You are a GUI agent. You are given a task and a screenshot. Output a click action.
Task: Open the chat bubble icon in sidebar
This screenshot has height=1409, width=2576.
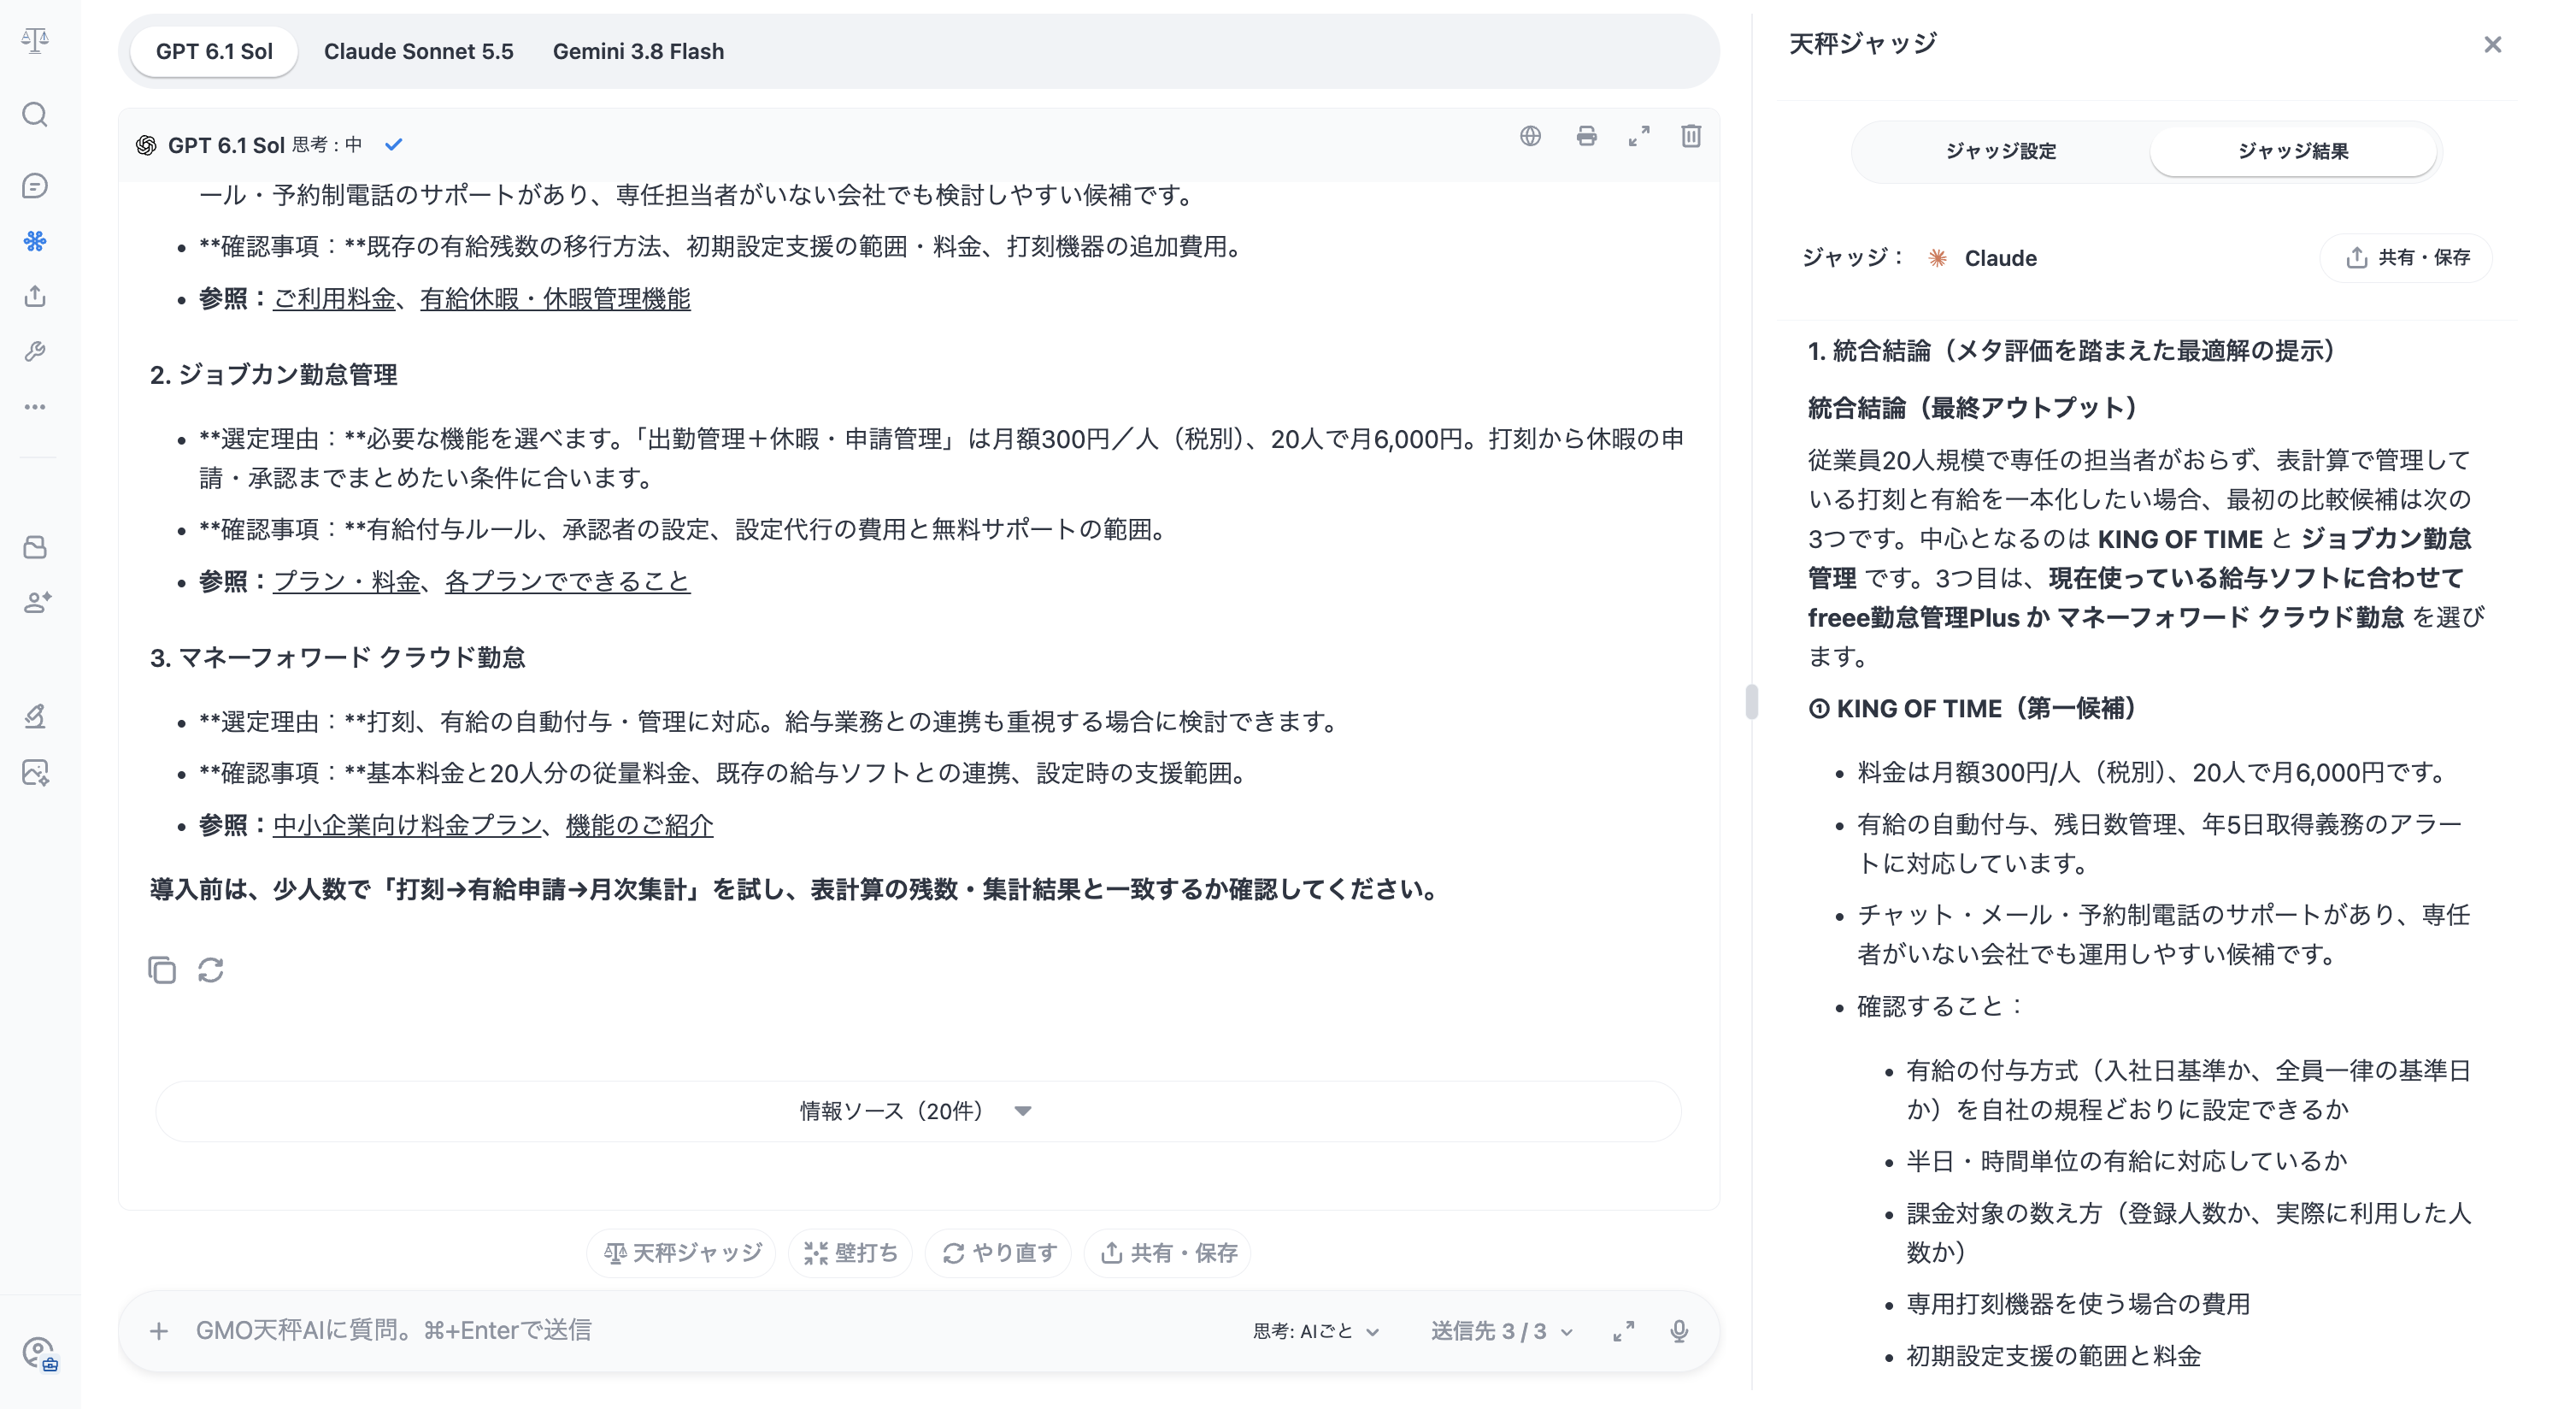pos(35,186)
